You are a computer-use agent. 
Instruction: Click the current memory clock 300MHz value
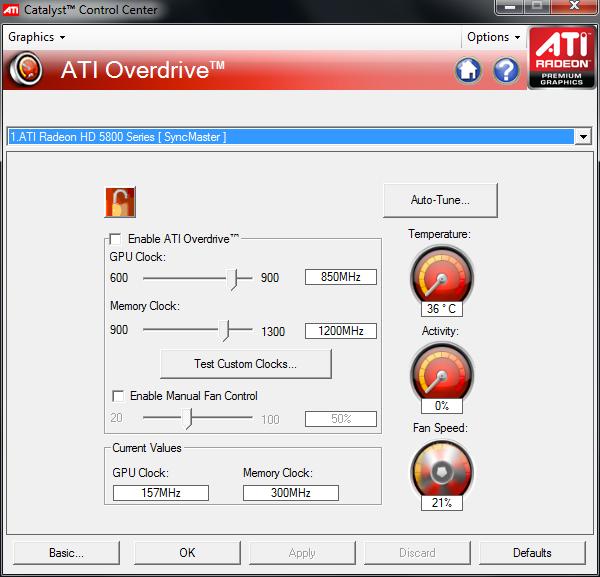point(291,492)
